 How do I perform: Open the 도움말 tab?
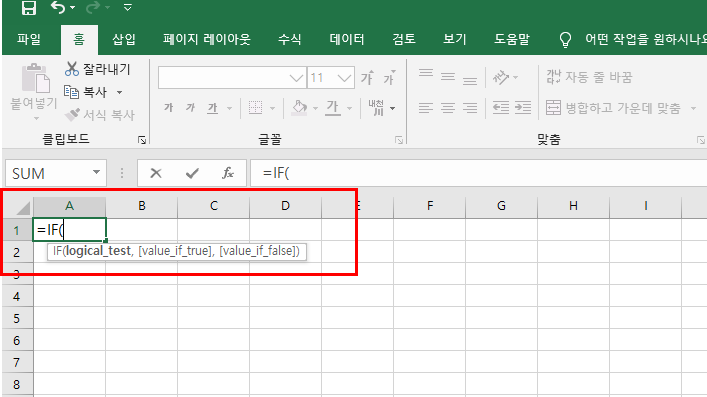coord(512,39)
